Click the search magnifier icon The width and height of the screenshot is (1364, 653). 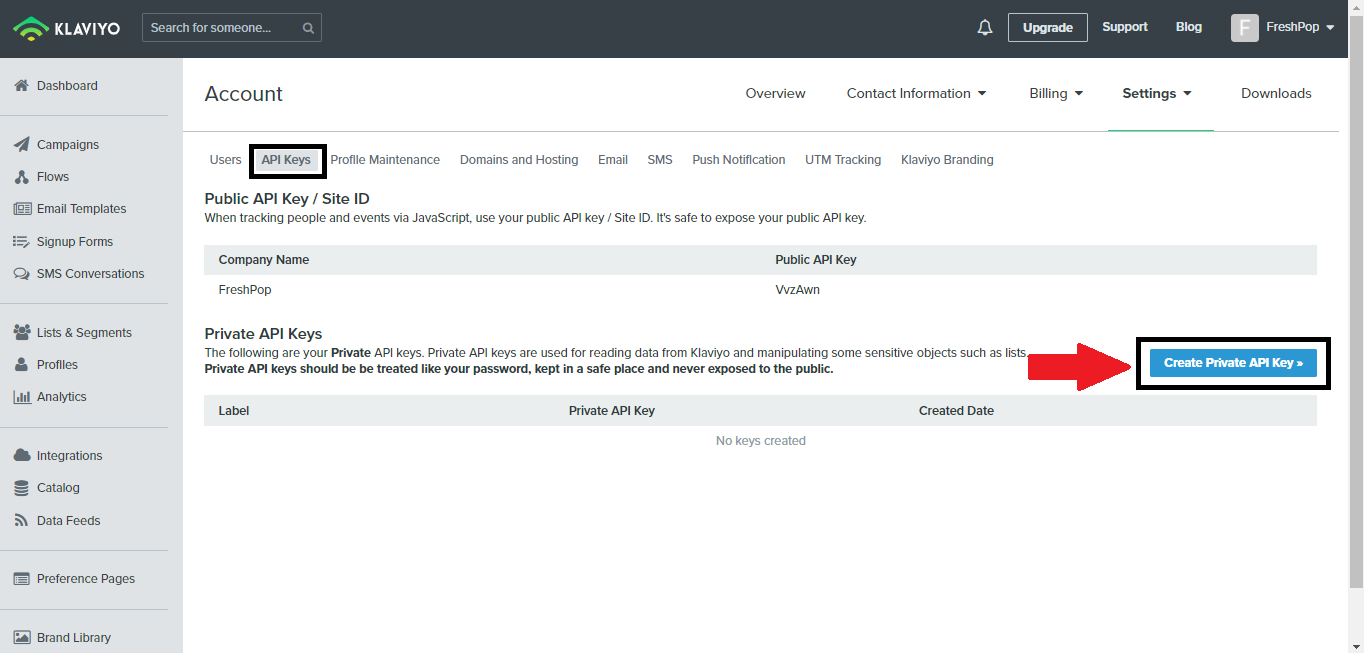[x=308, y=28]
